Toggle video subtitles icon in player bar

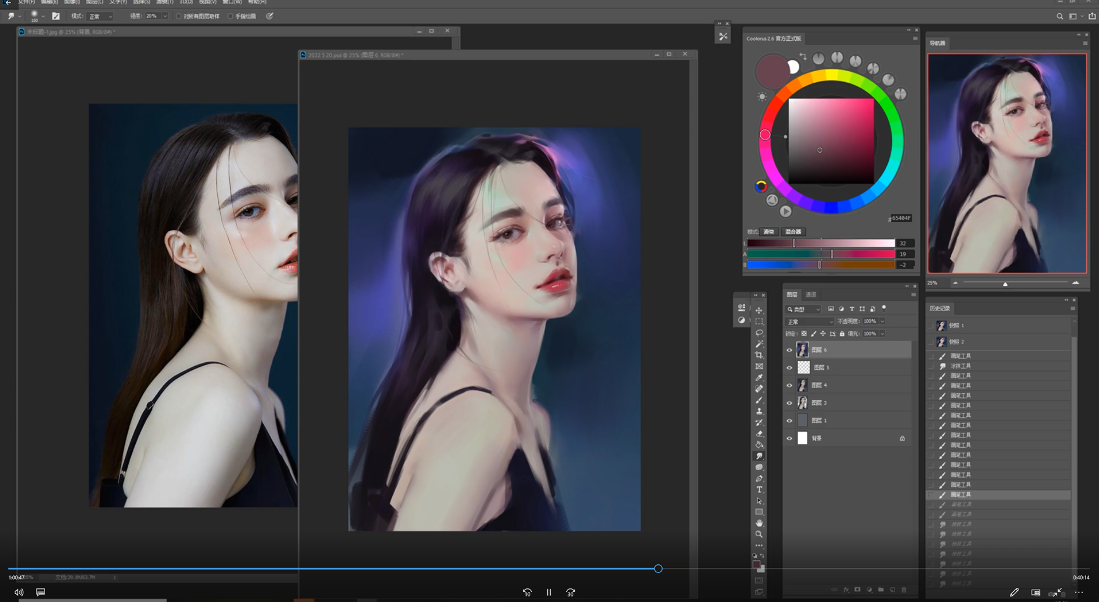41,591
